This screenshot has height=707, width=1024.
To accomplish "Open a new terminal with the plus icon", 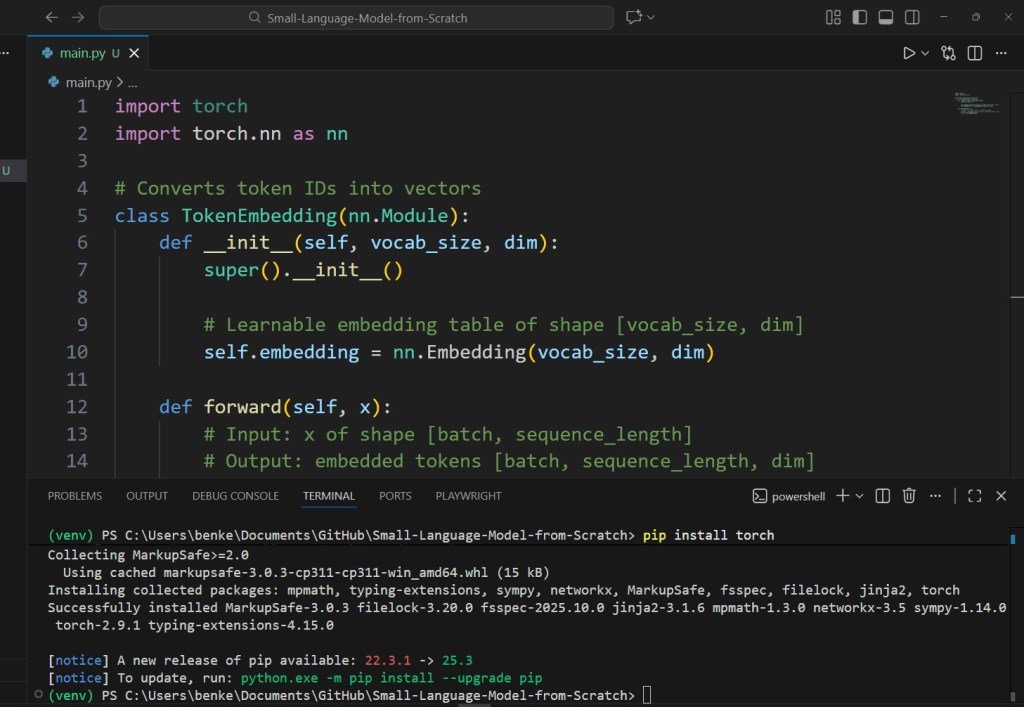I will point(842,495).
